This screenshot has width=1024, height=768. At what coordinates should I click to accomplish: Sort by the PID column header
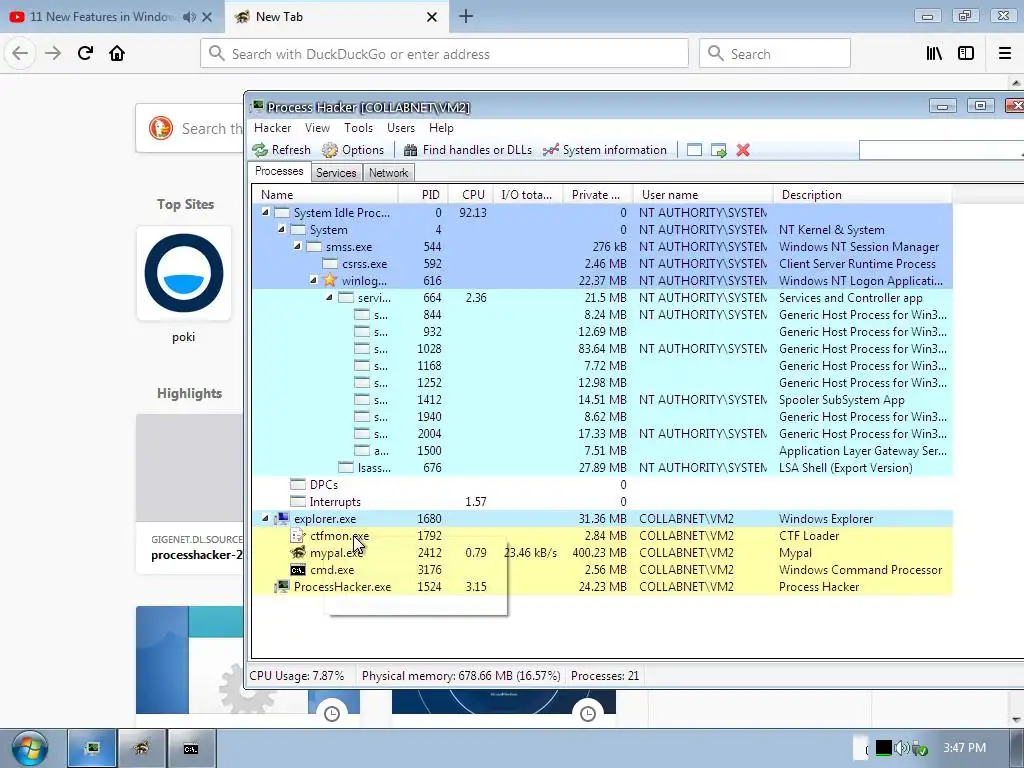tap(424, 195)
